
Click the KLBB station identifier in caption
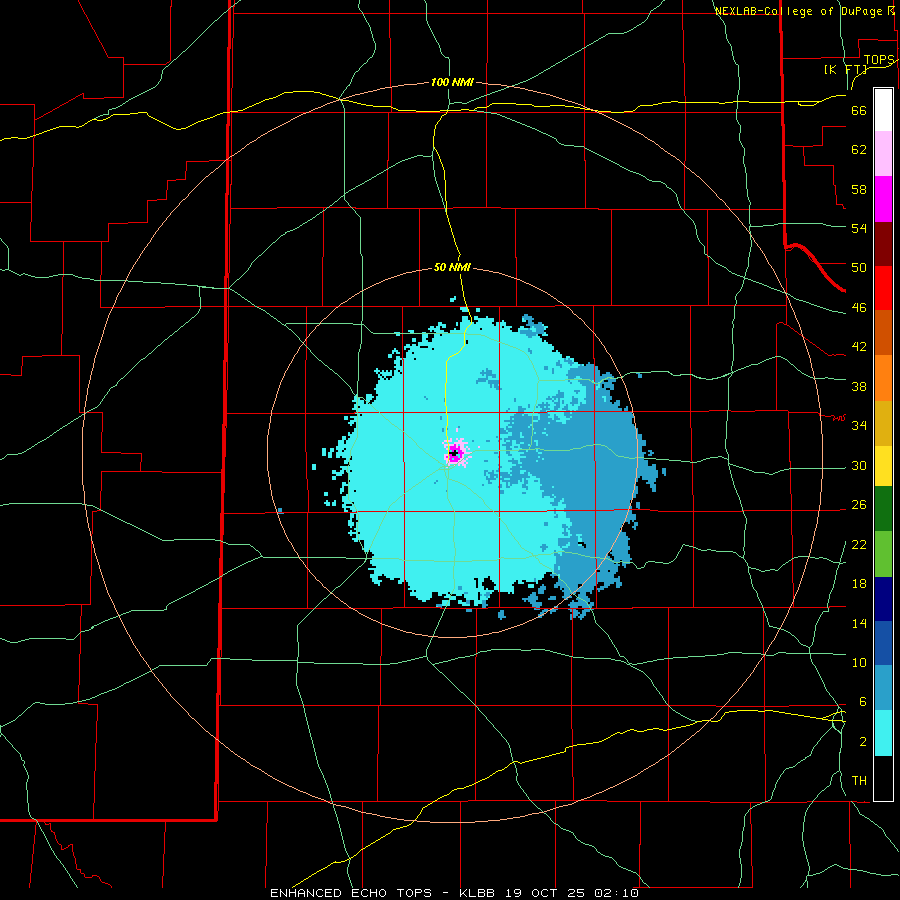pos(479,893)
